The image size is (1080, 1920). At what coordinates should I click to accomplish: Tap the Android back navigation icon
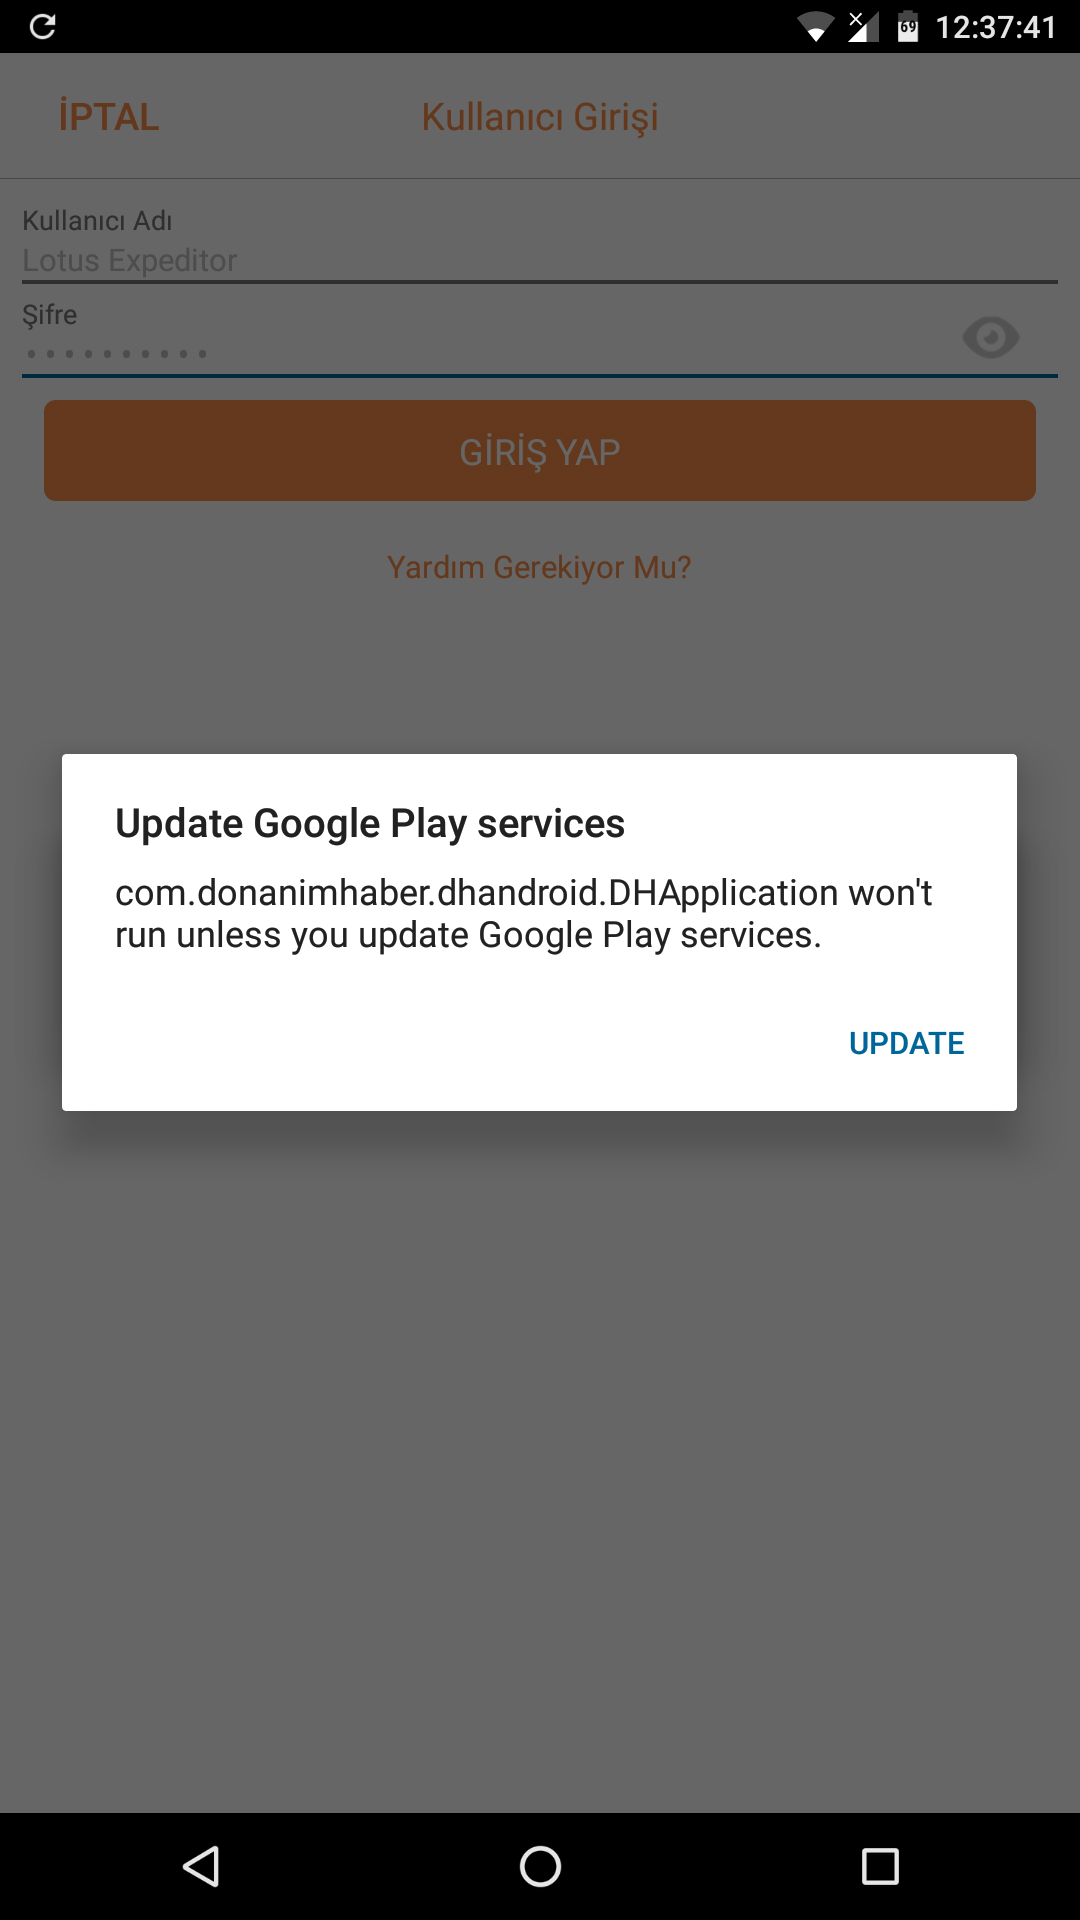pyautogui.click(x=201, y=1866)
